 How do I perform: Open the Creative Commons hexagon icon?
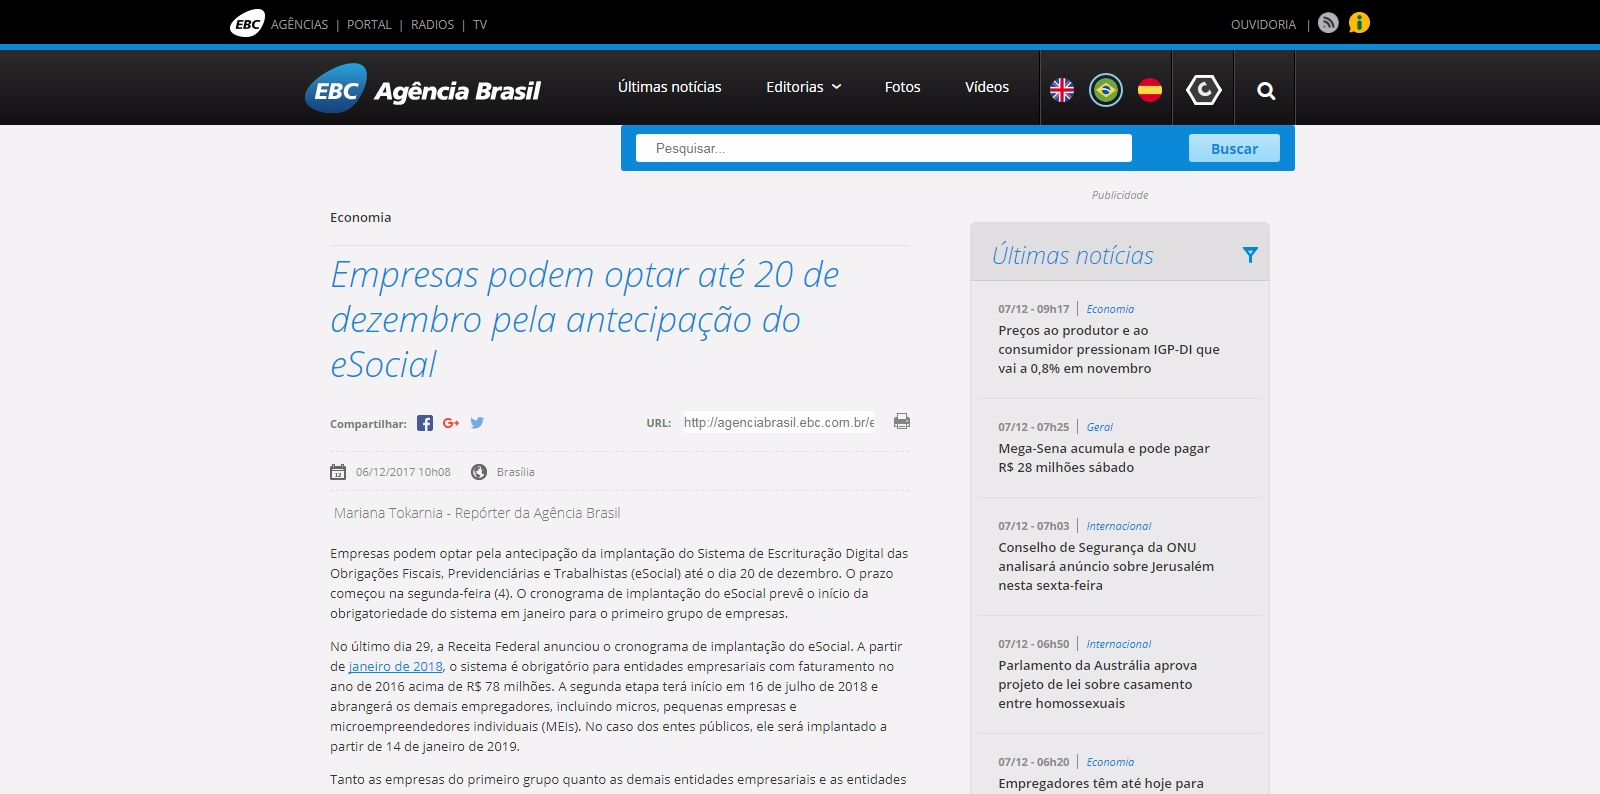coord(1204,90)
